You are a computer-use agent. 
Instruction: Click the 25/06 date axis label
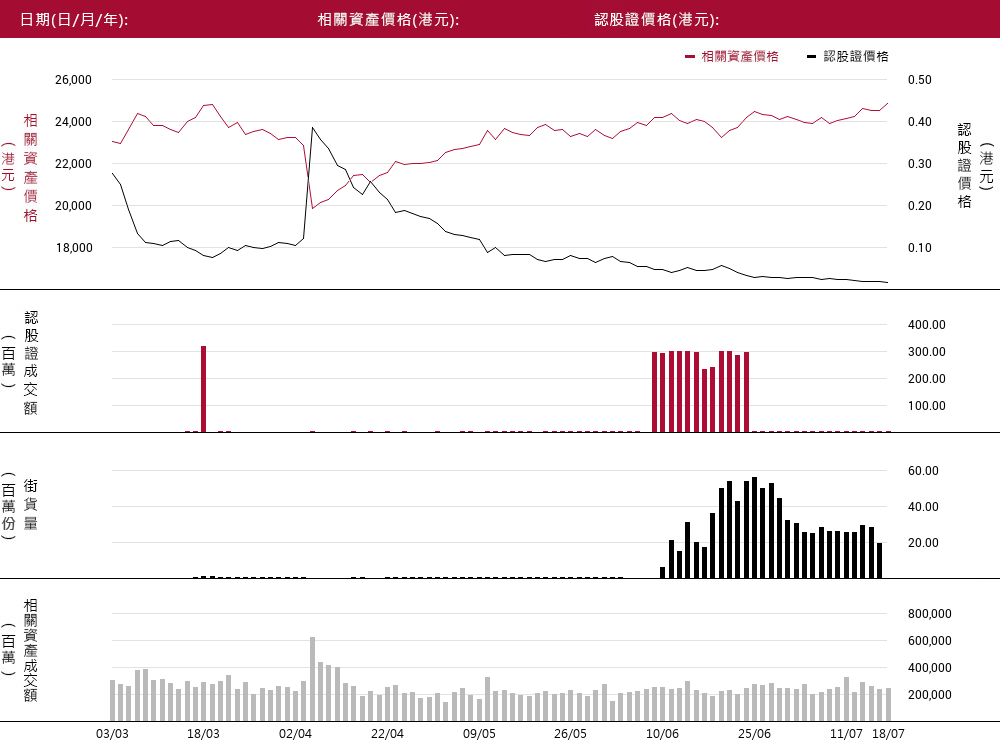(x=754, y=734)
